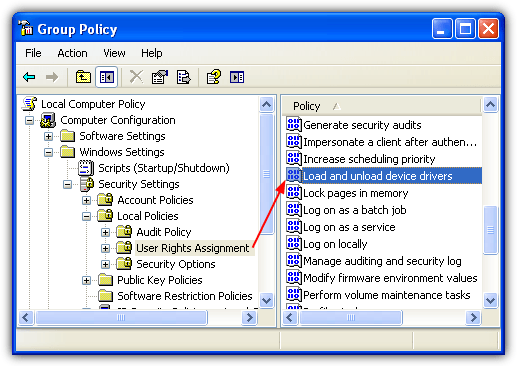Image resolution: width=517 pixels, height=366 pixels.
Task: Select Log on locally policy
Action: 335,244
